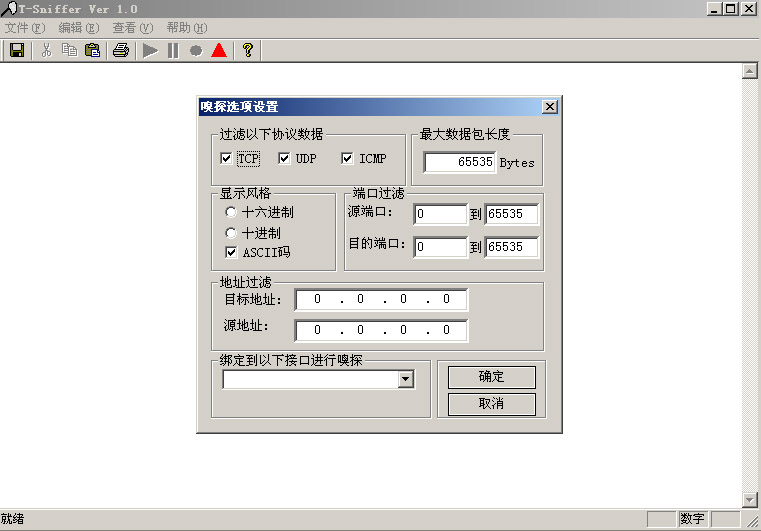The height and width of the screenshot is (531, 761).
Task: Click the Cut scissors toolbar icon
Action: (47, 50)
